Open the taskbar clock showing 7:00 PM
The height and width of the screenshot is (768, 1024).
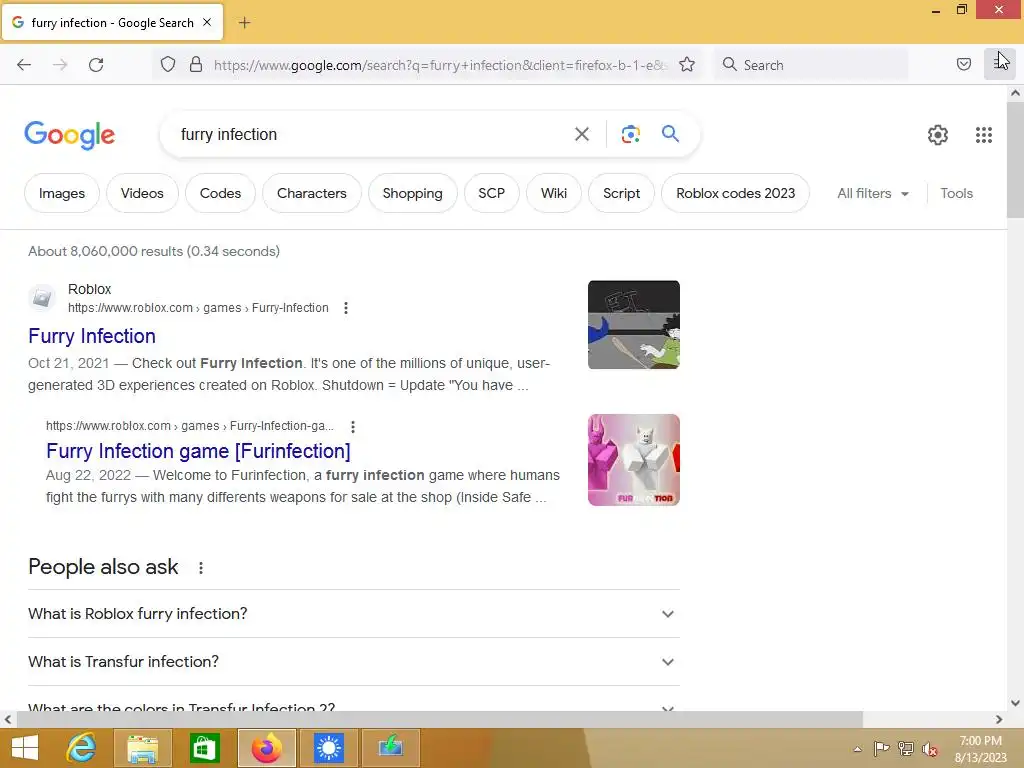980,749
